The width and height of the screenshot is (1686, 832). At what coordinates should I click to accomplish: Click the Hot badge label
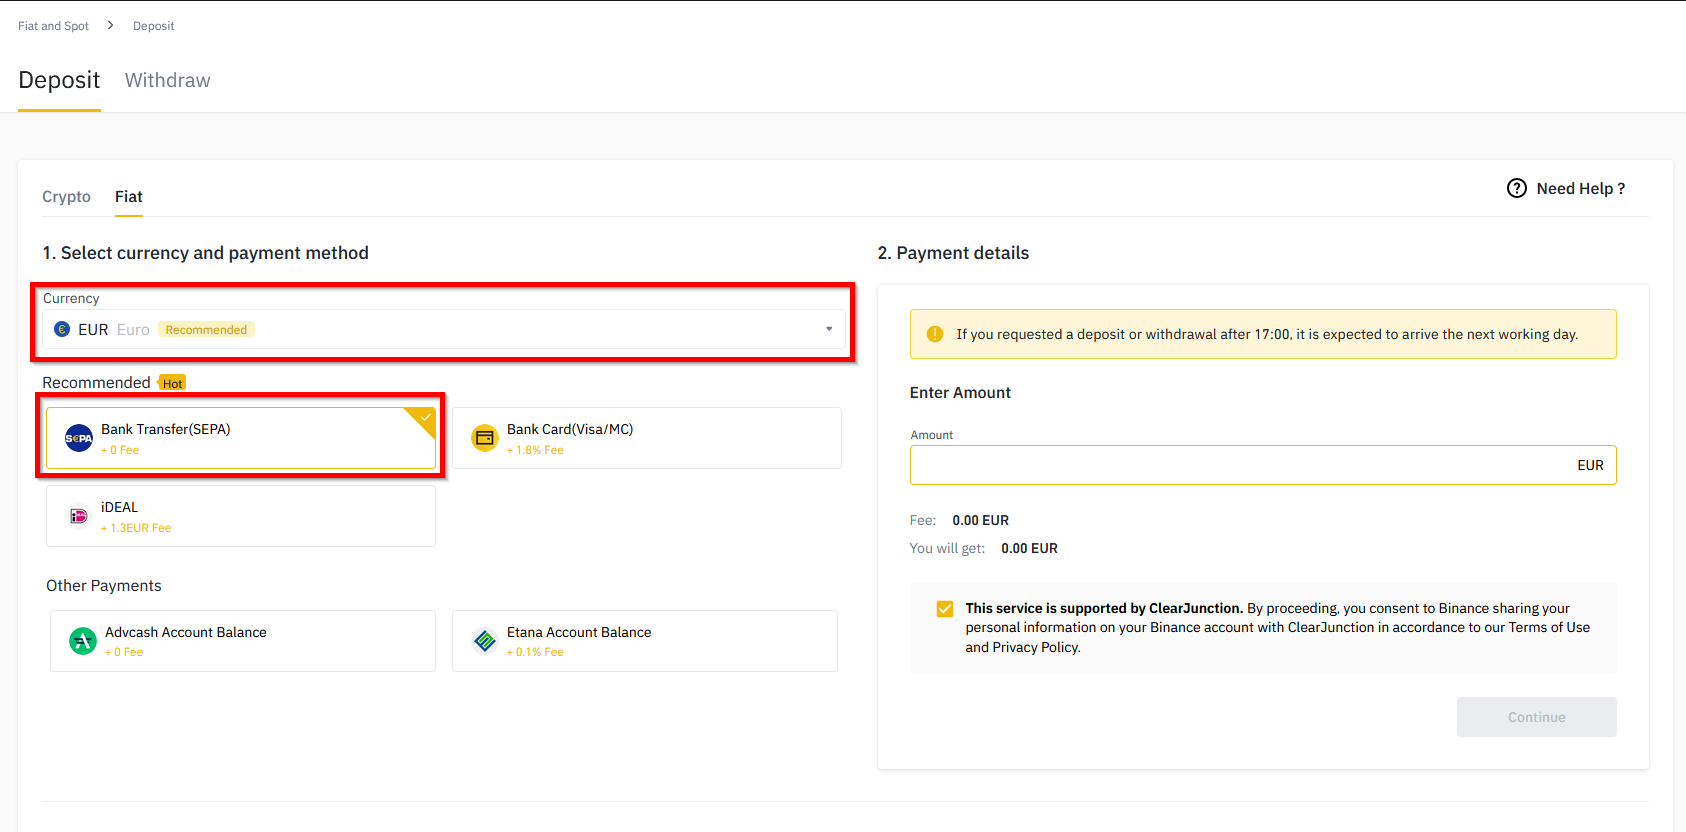click(173, 383)
